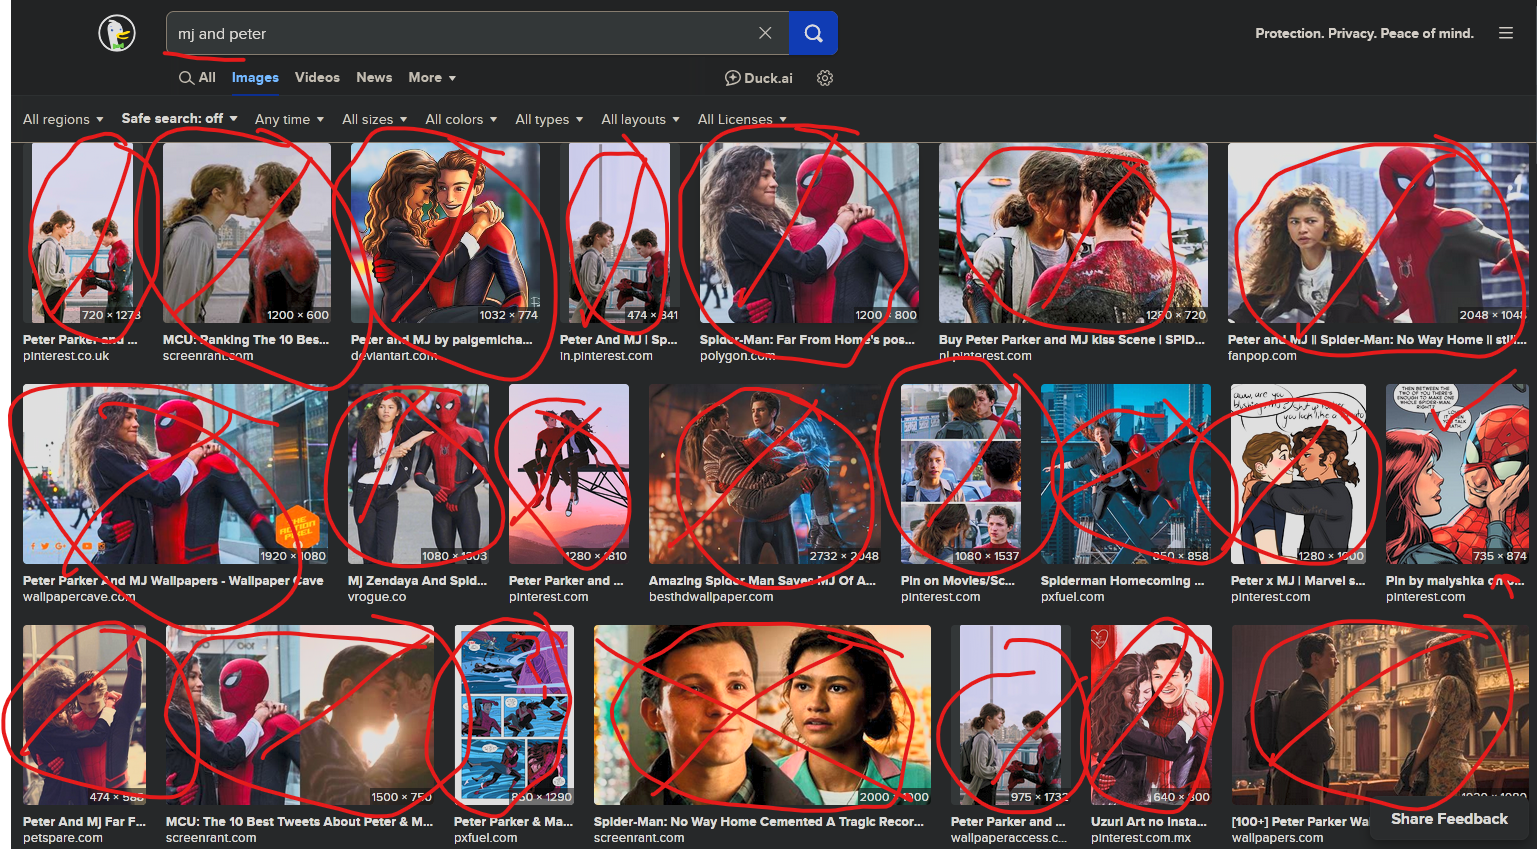Click the blue magnifier search button

click(813, 33)
